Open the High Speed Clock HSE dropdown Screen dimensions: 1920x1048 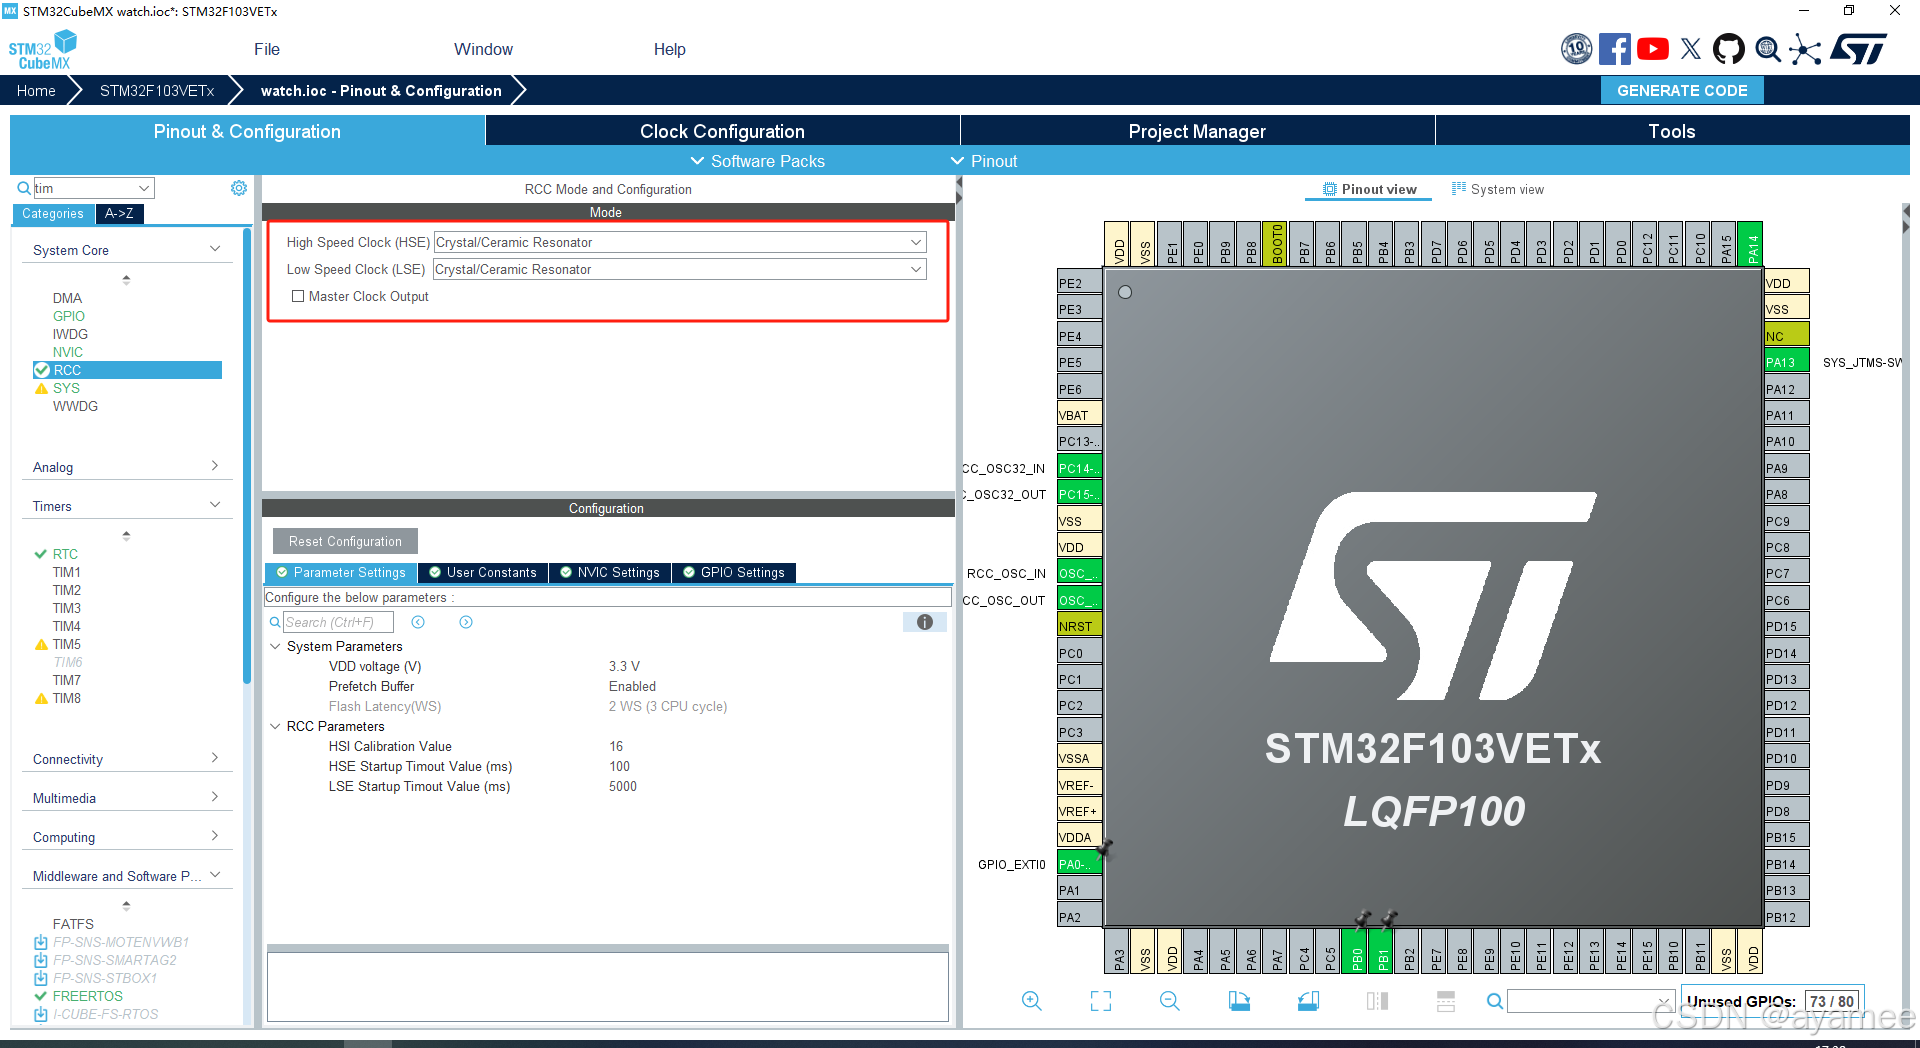(x=914, y=242)
